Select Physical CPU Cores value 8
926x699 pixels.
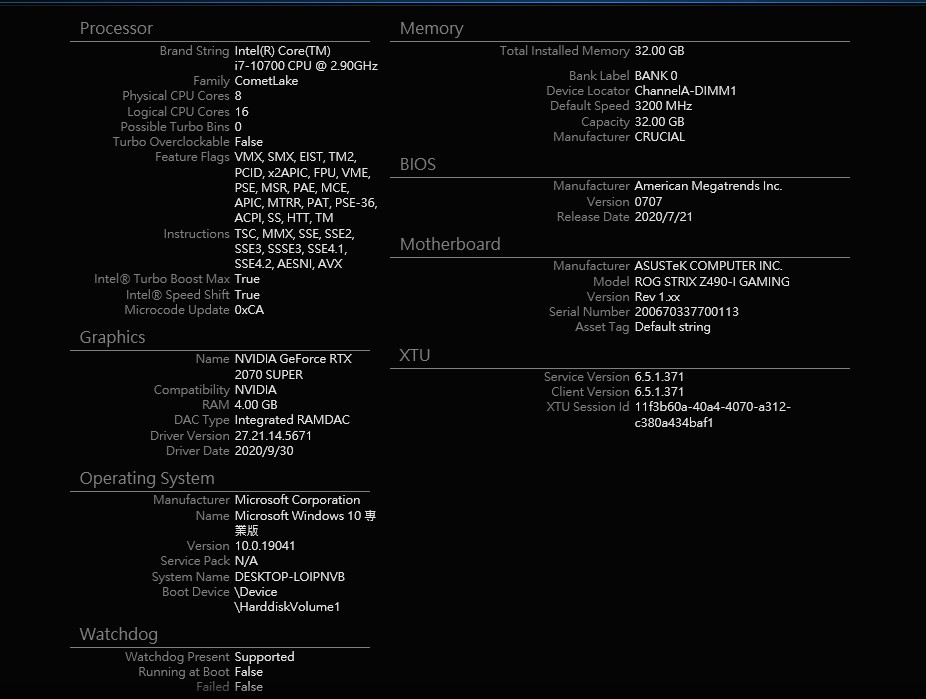pos(238,96)
